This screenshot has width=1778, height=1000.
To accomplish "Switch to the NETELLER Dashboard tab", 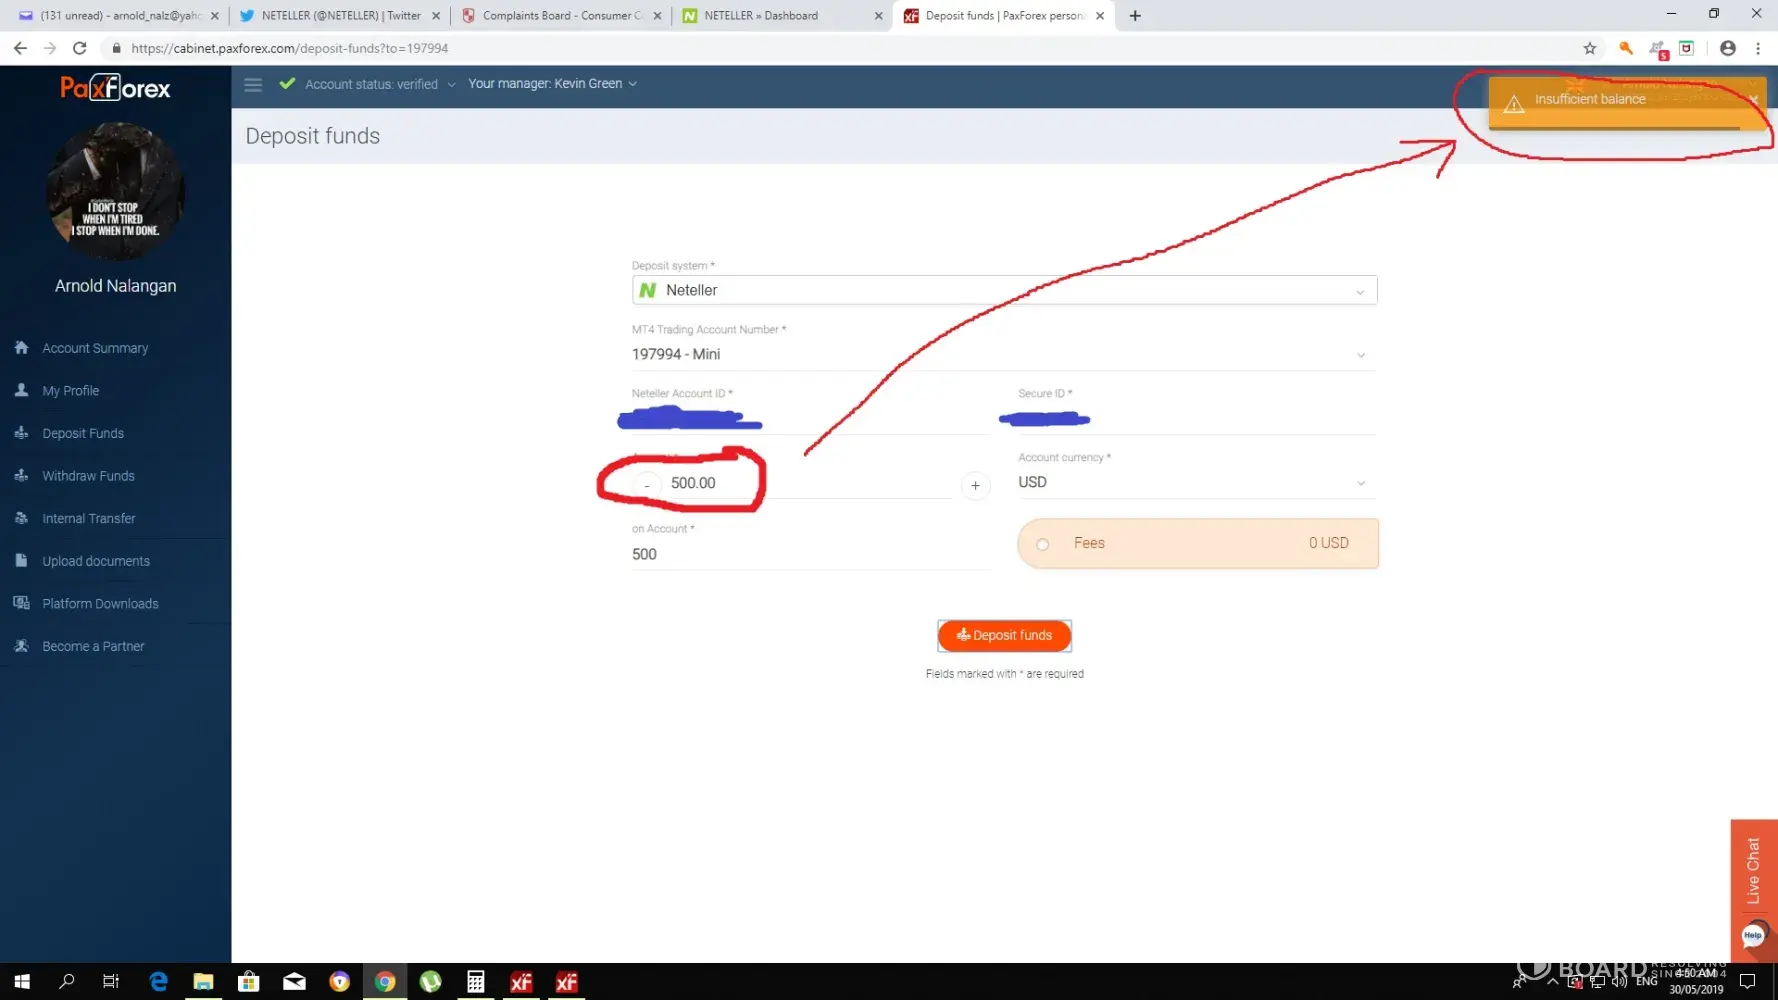I will point(780,16).
